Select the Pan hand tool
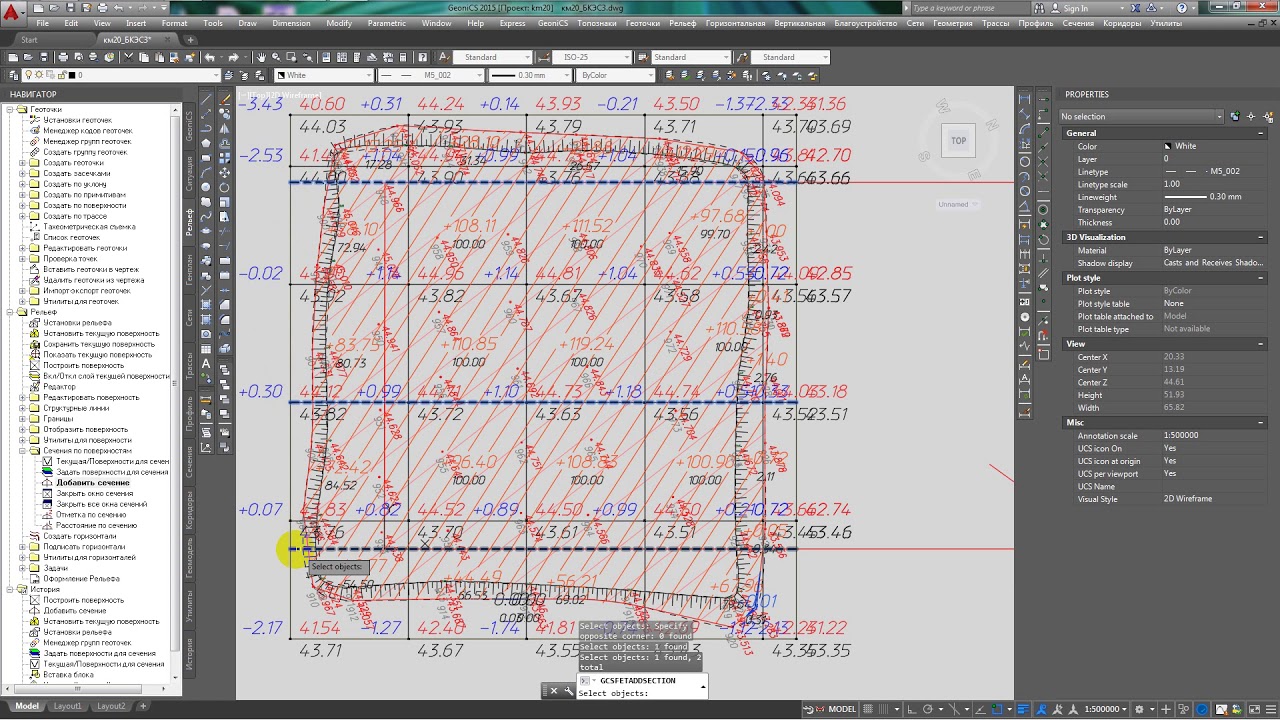Image resolution: width=1280 pixels, height=720 pixels. (261, 57)
